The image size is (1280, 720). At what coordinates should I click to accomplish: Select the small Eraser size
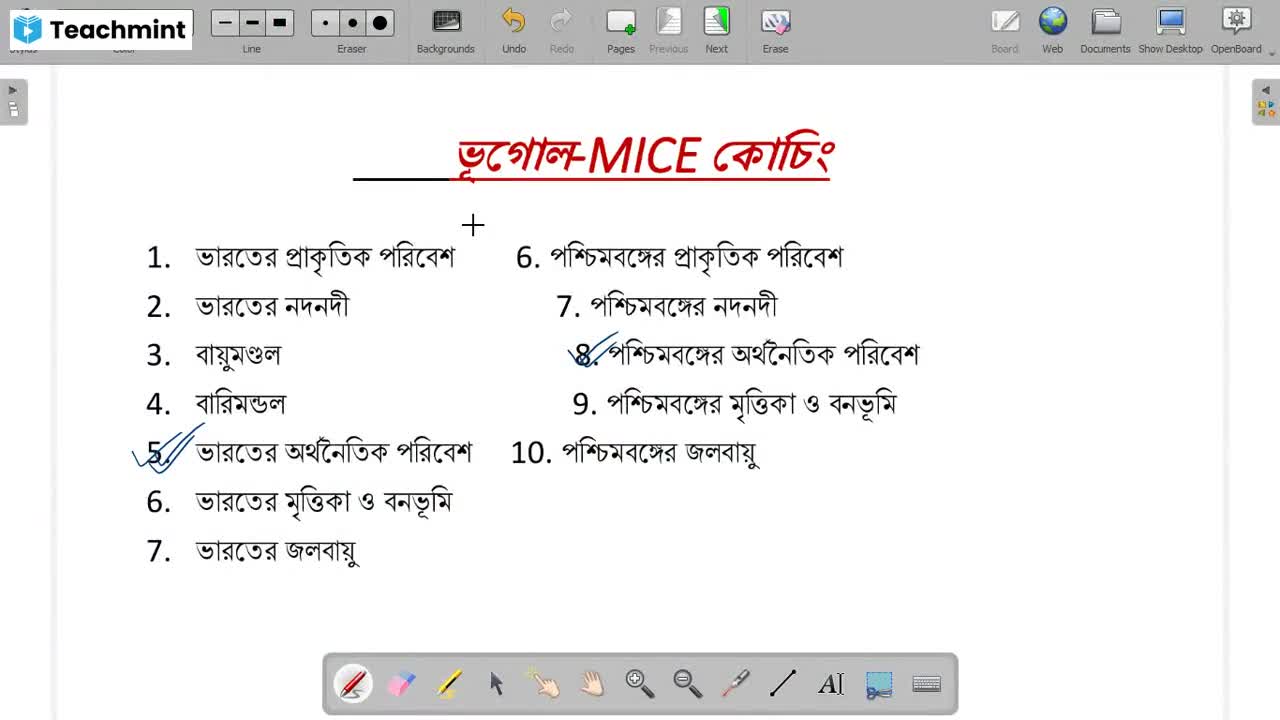(x=325, y=23)
